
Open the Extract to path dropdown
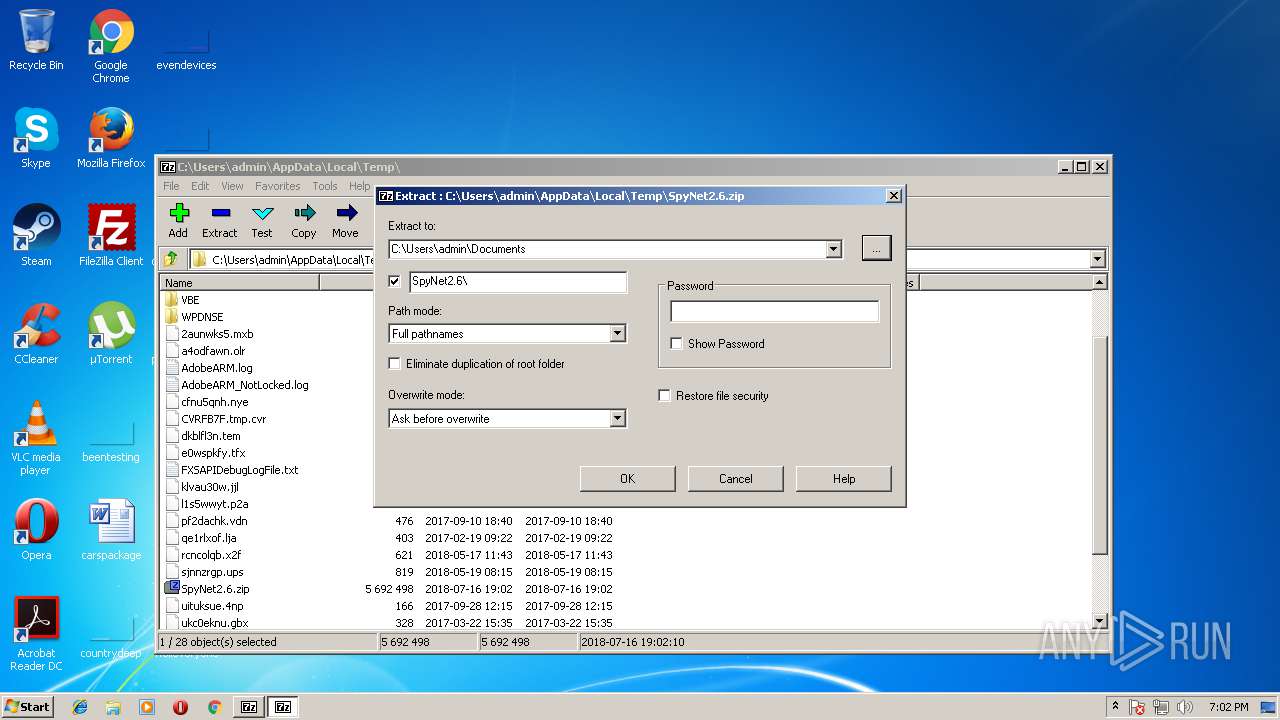click(x=834, y=249)
